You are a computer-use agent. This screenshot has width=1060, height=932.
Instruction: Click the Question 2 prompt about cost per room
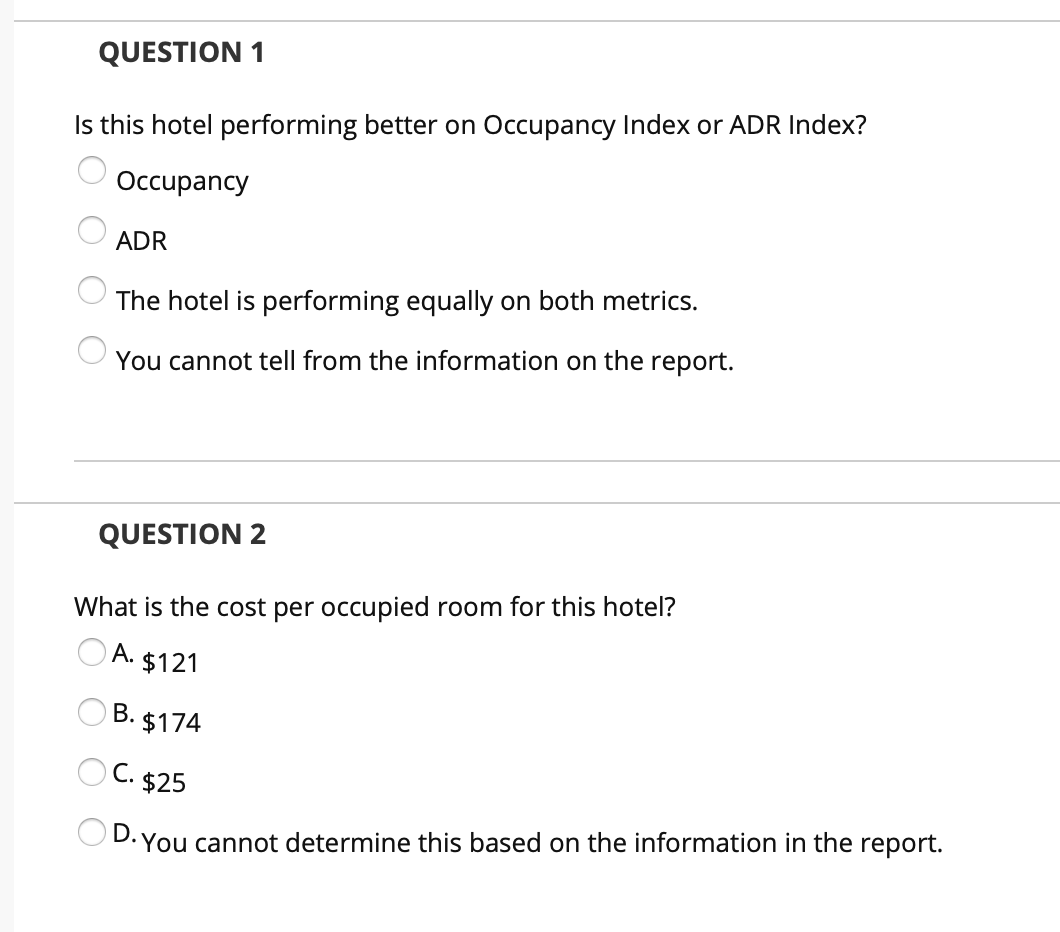376,606
